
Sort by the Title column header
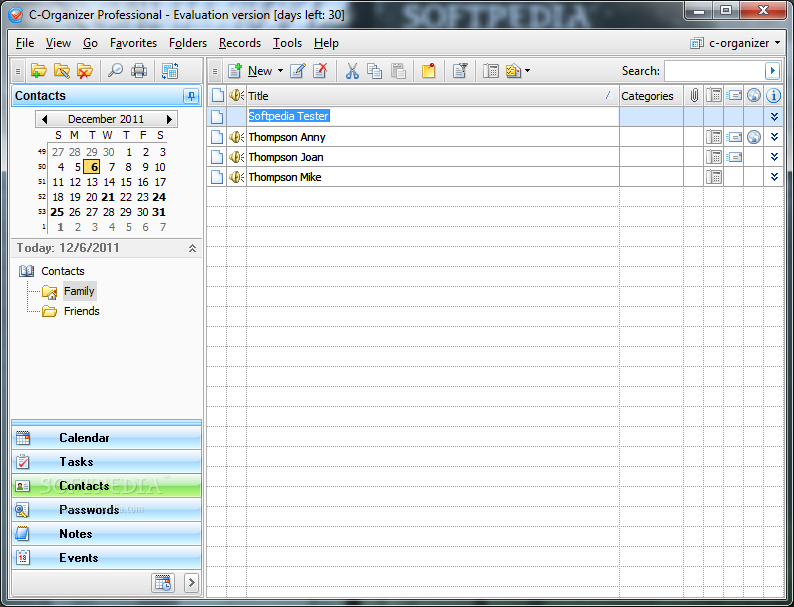pos(432,96)
